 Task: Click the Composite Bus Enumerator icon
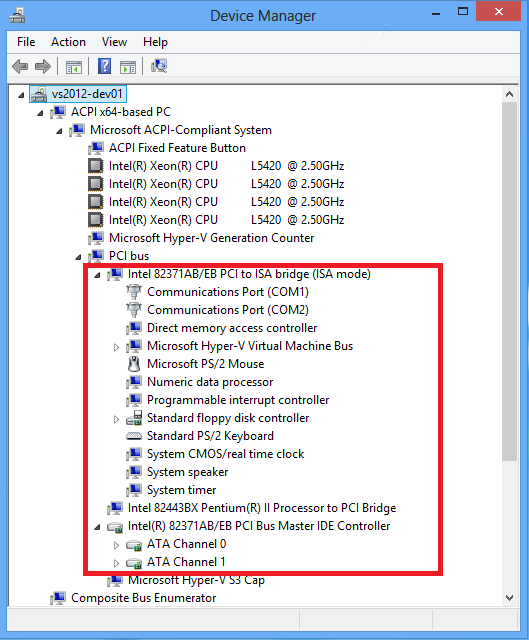tap(58, 598)
